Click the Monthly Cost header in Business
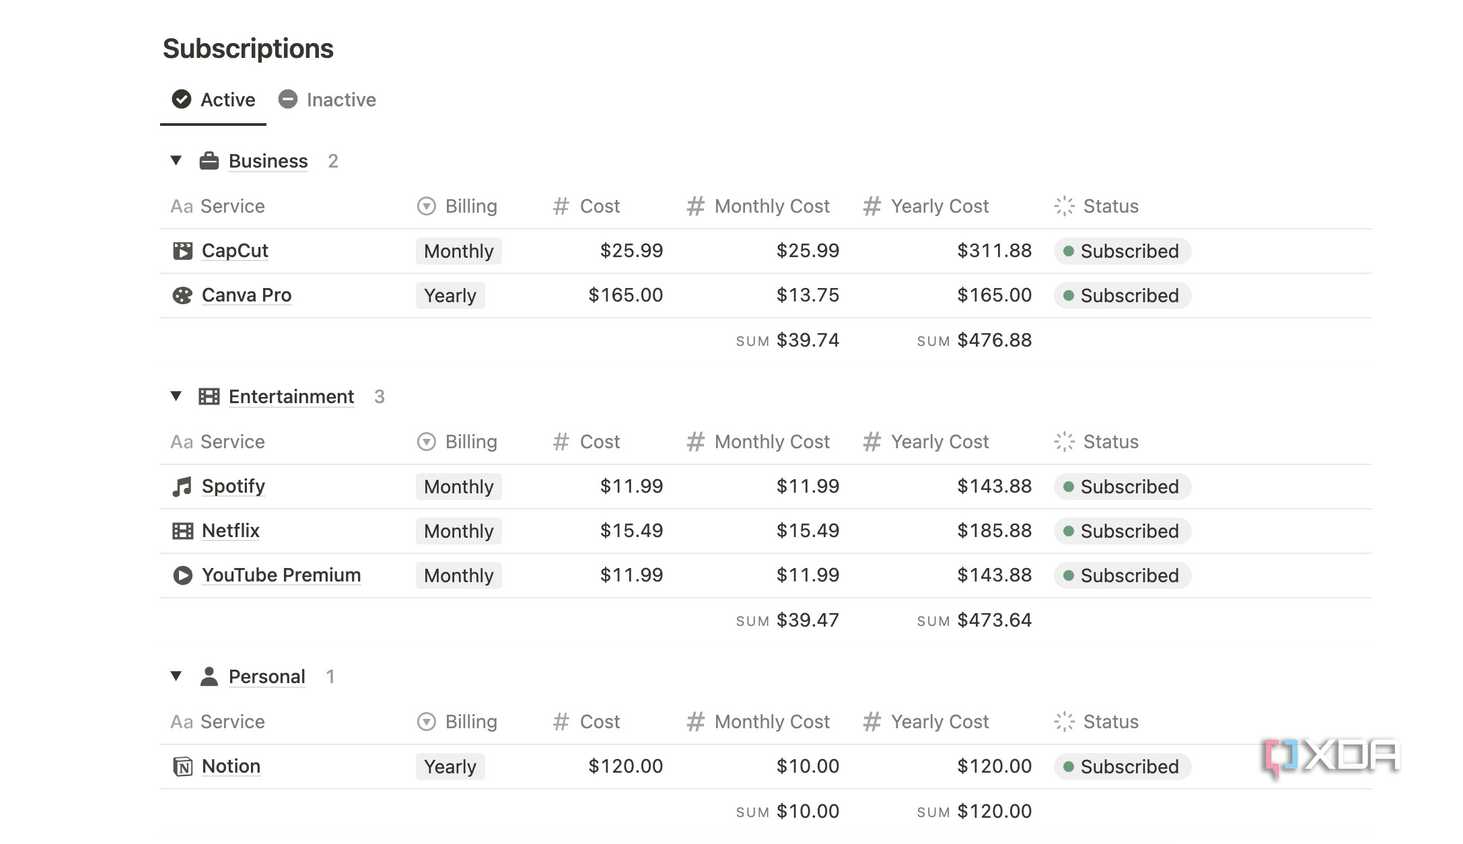The image size is (1463, 844). [758, 206]
